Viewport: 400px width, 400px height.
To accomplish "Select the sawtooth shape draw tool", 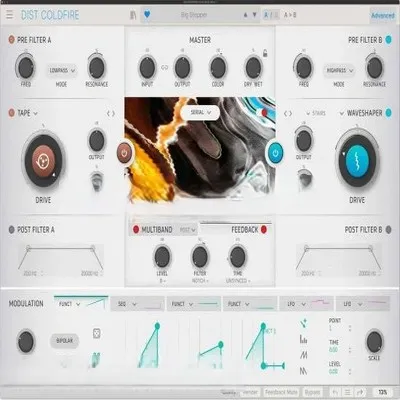I will point(303,370).
